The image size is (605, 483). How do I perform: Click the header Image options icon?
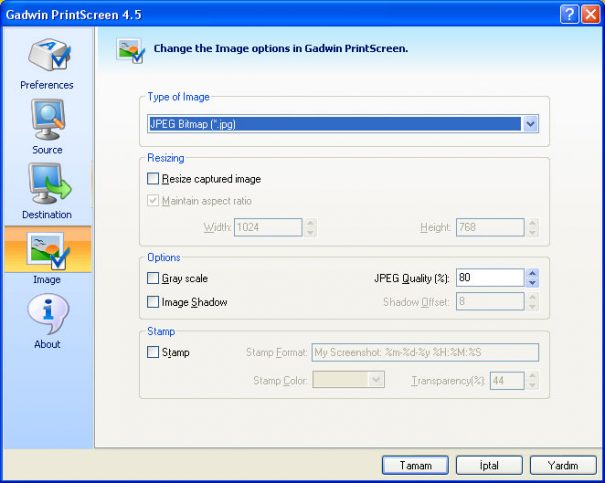pos(130,51)
